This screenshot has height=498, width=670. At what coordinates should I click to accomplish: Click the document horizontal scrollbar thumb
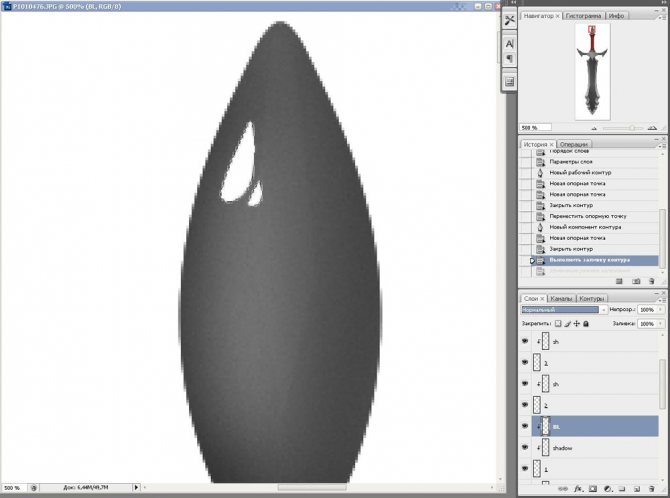312,487
